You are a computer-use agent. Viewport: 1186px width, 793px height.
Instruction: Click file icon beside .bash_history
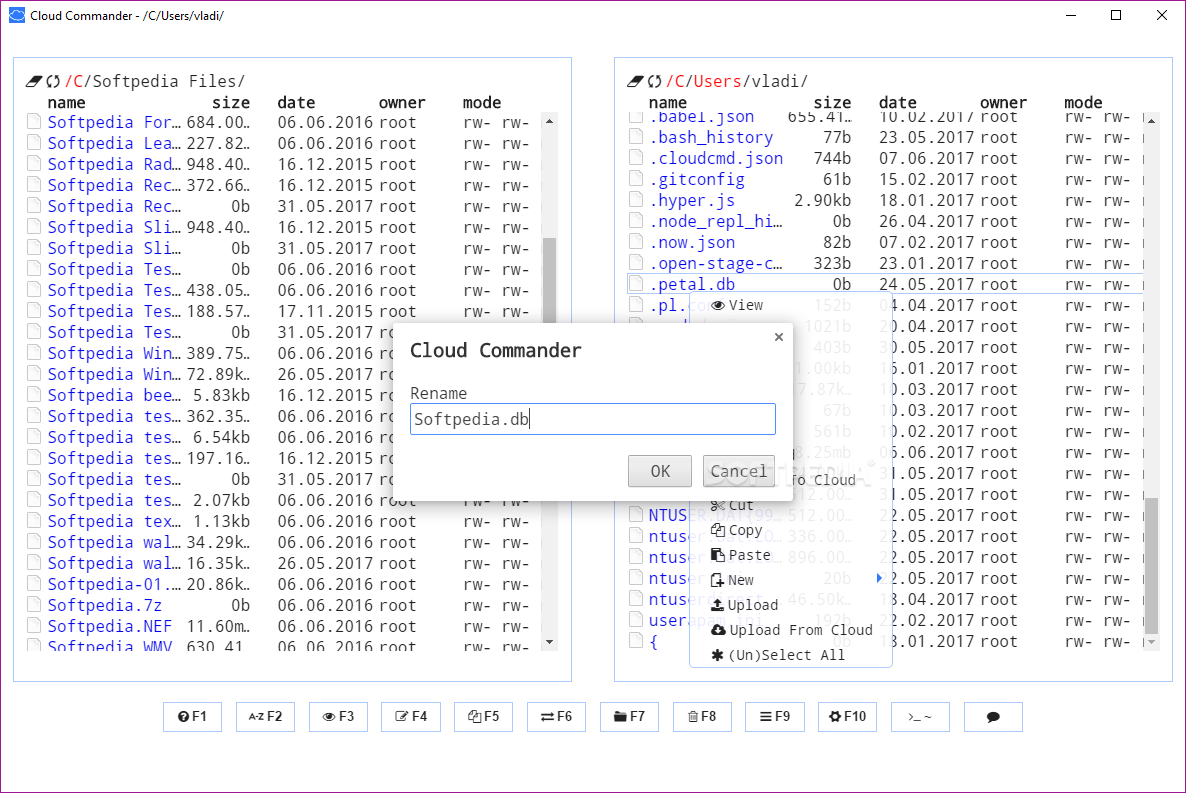point(636,137)
